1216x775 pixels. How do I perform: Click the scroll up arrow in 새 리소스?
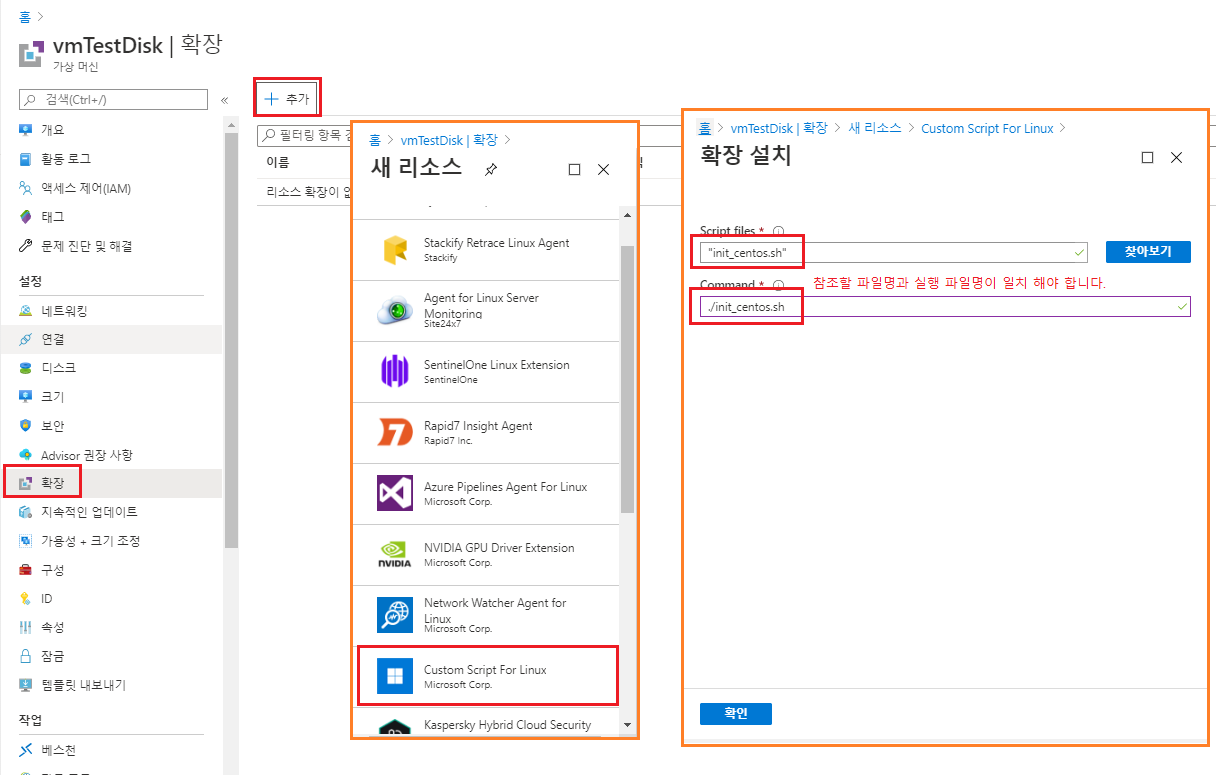pyautogui.click(x=627, y=215)
